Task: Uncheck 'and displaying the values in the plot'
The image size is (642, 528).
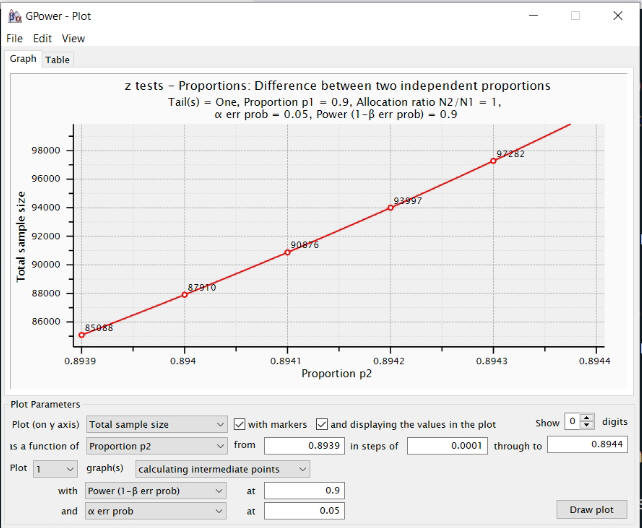Action: pyautogui.click(x=323, y=424)
